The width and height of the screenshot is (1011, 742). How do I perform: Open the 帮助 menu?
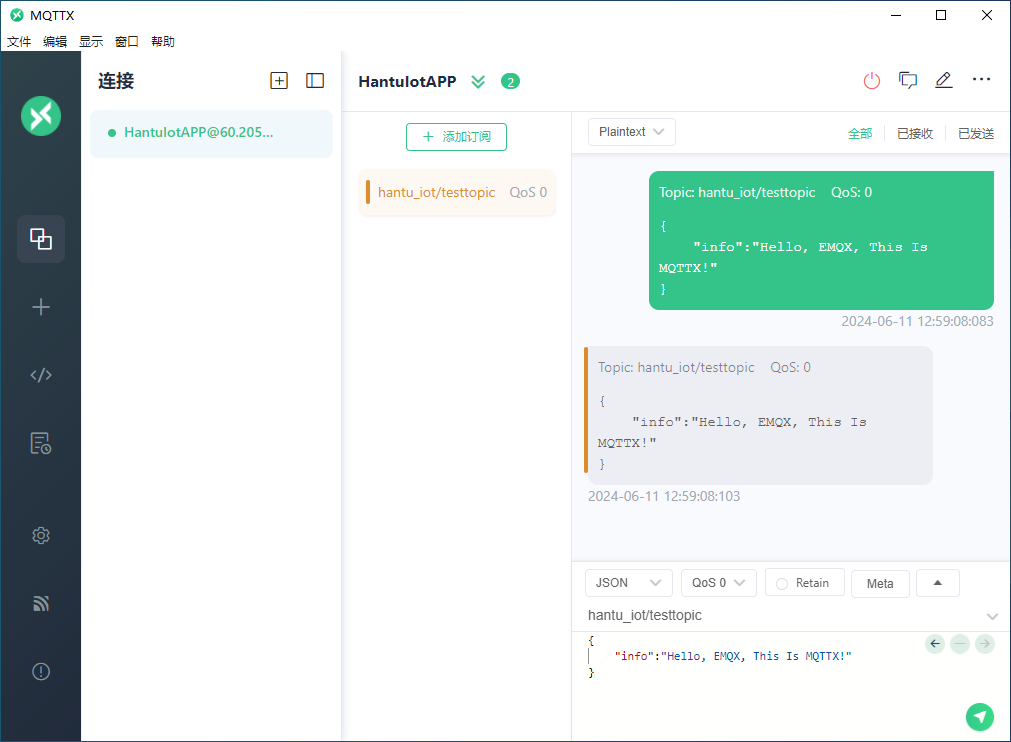click(163, 42)
